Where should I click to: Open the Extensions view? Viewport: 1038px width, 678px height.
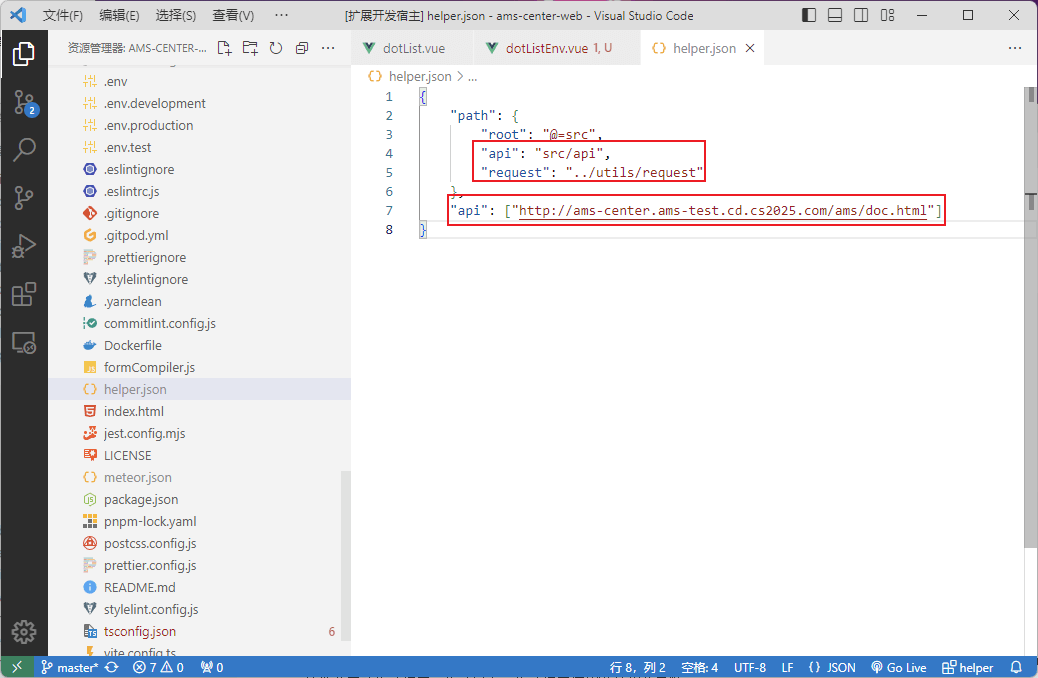[24, 294]
